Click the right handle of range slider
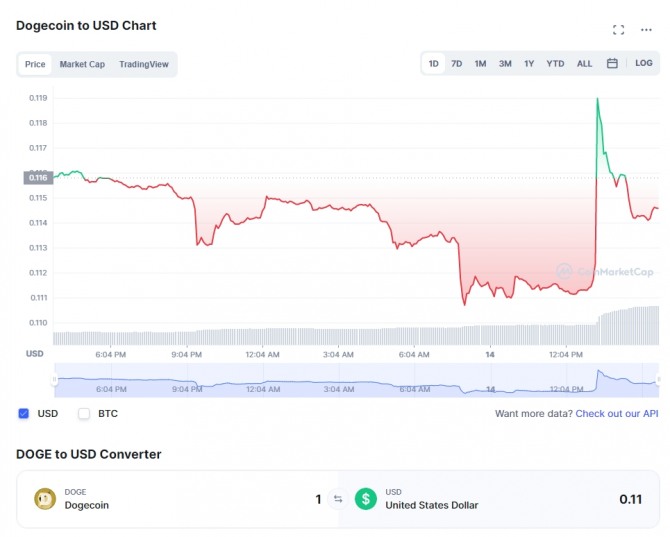Screen dimensions: 670x537 coord(658,379)
